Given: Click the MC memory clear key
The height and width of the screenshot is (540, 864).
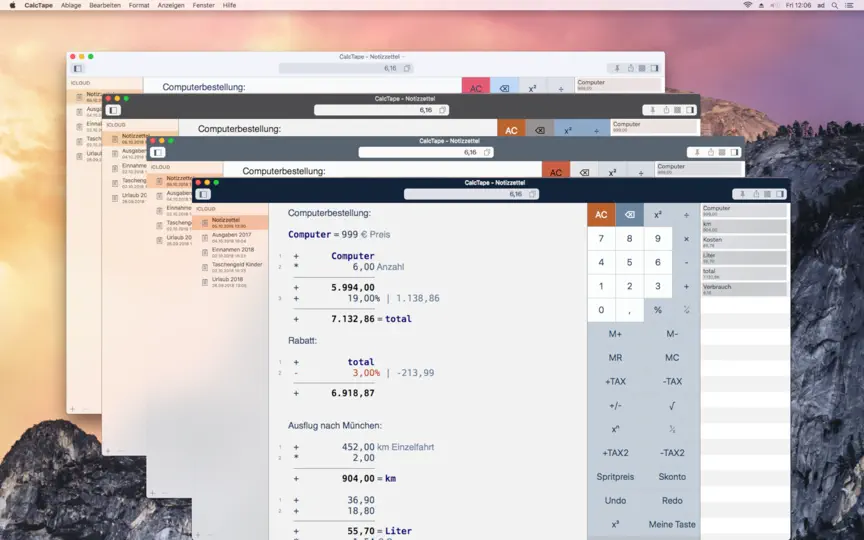Looking at the screenshot, I should point(672,358).
